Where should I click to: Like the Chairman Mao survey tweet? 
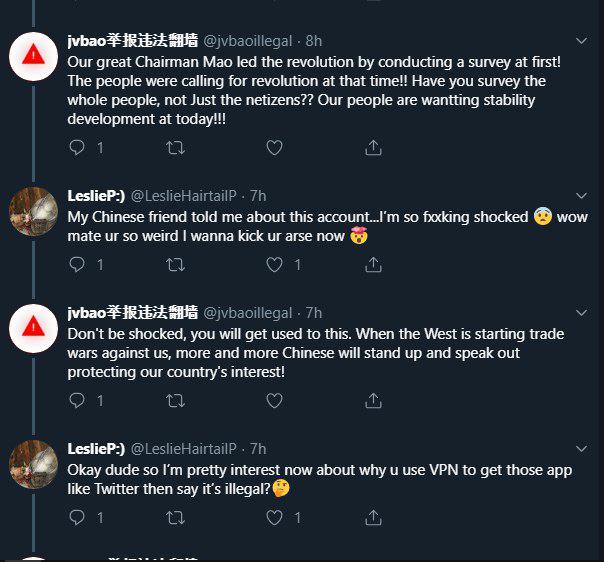click(x=274, y=148)
